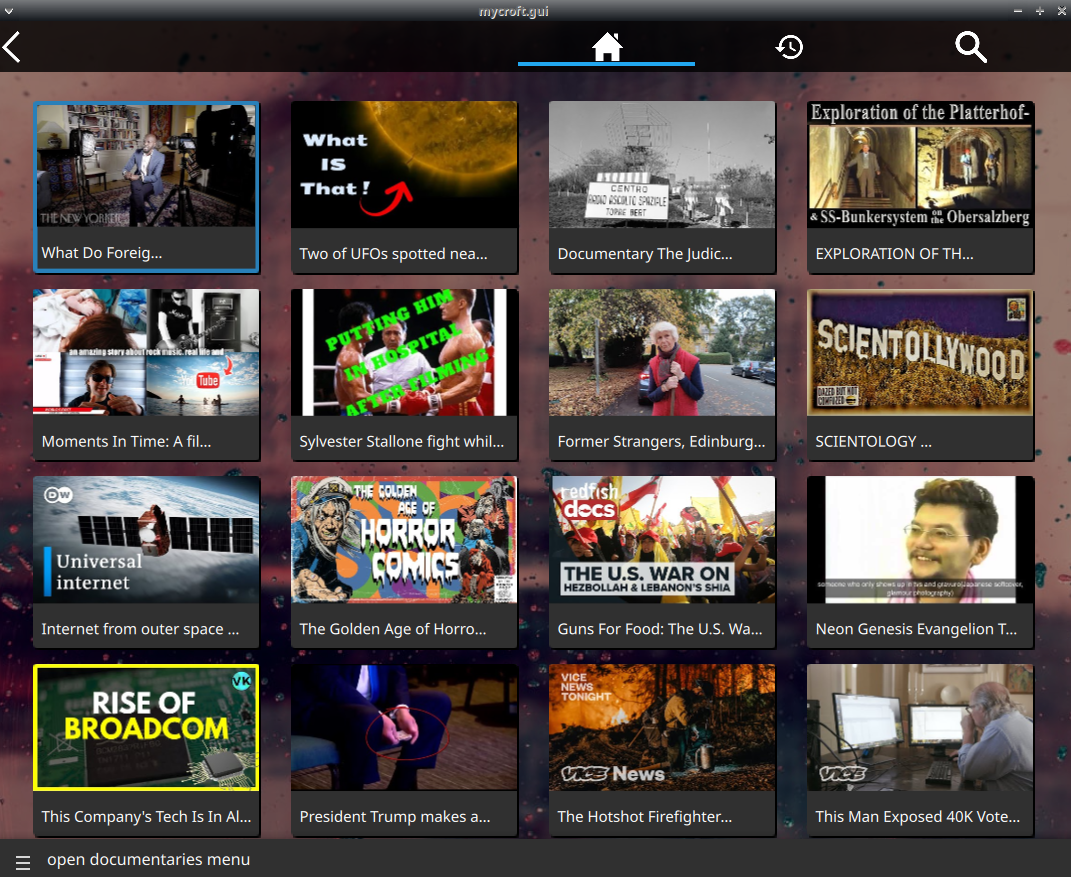Click 'President Trump makes a...' title text
This screenshot has height=877, width=1071.
point(395,817)
